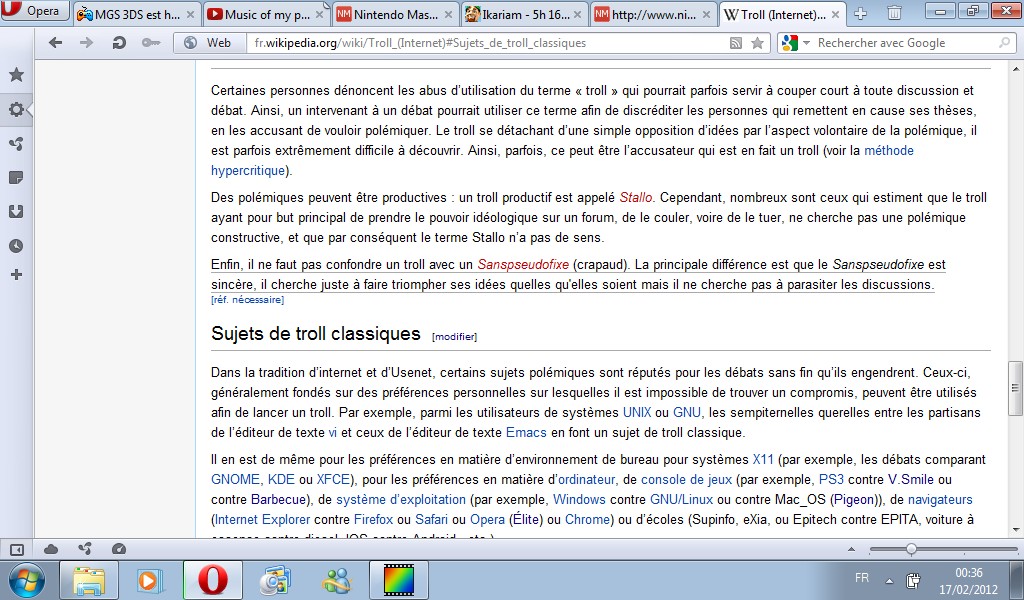This screenshot has height=600, width=1024.
Task: Open the KDE link
Action: pos(281,480)
